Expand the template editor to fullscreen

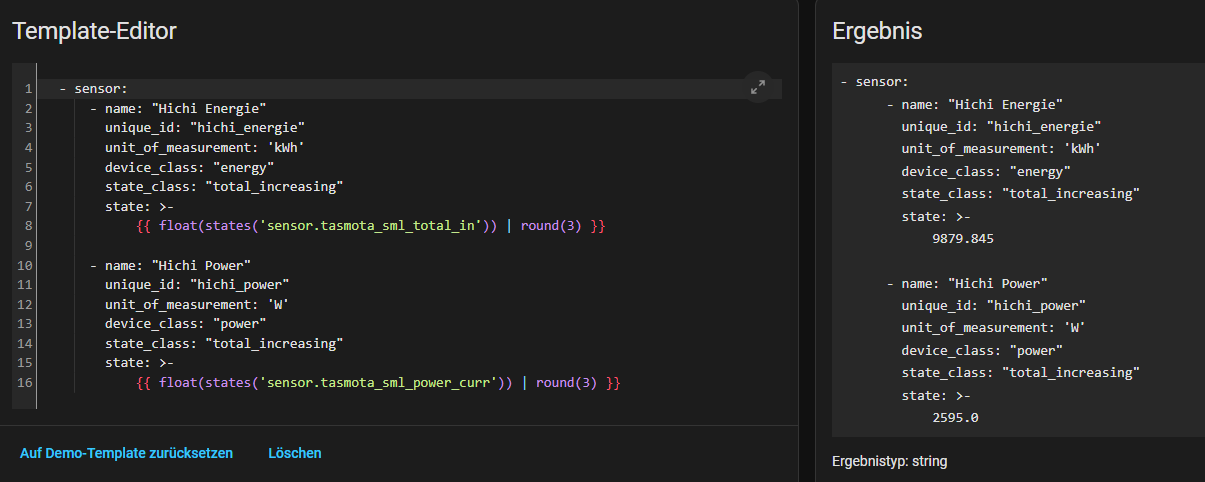[758, 87]
